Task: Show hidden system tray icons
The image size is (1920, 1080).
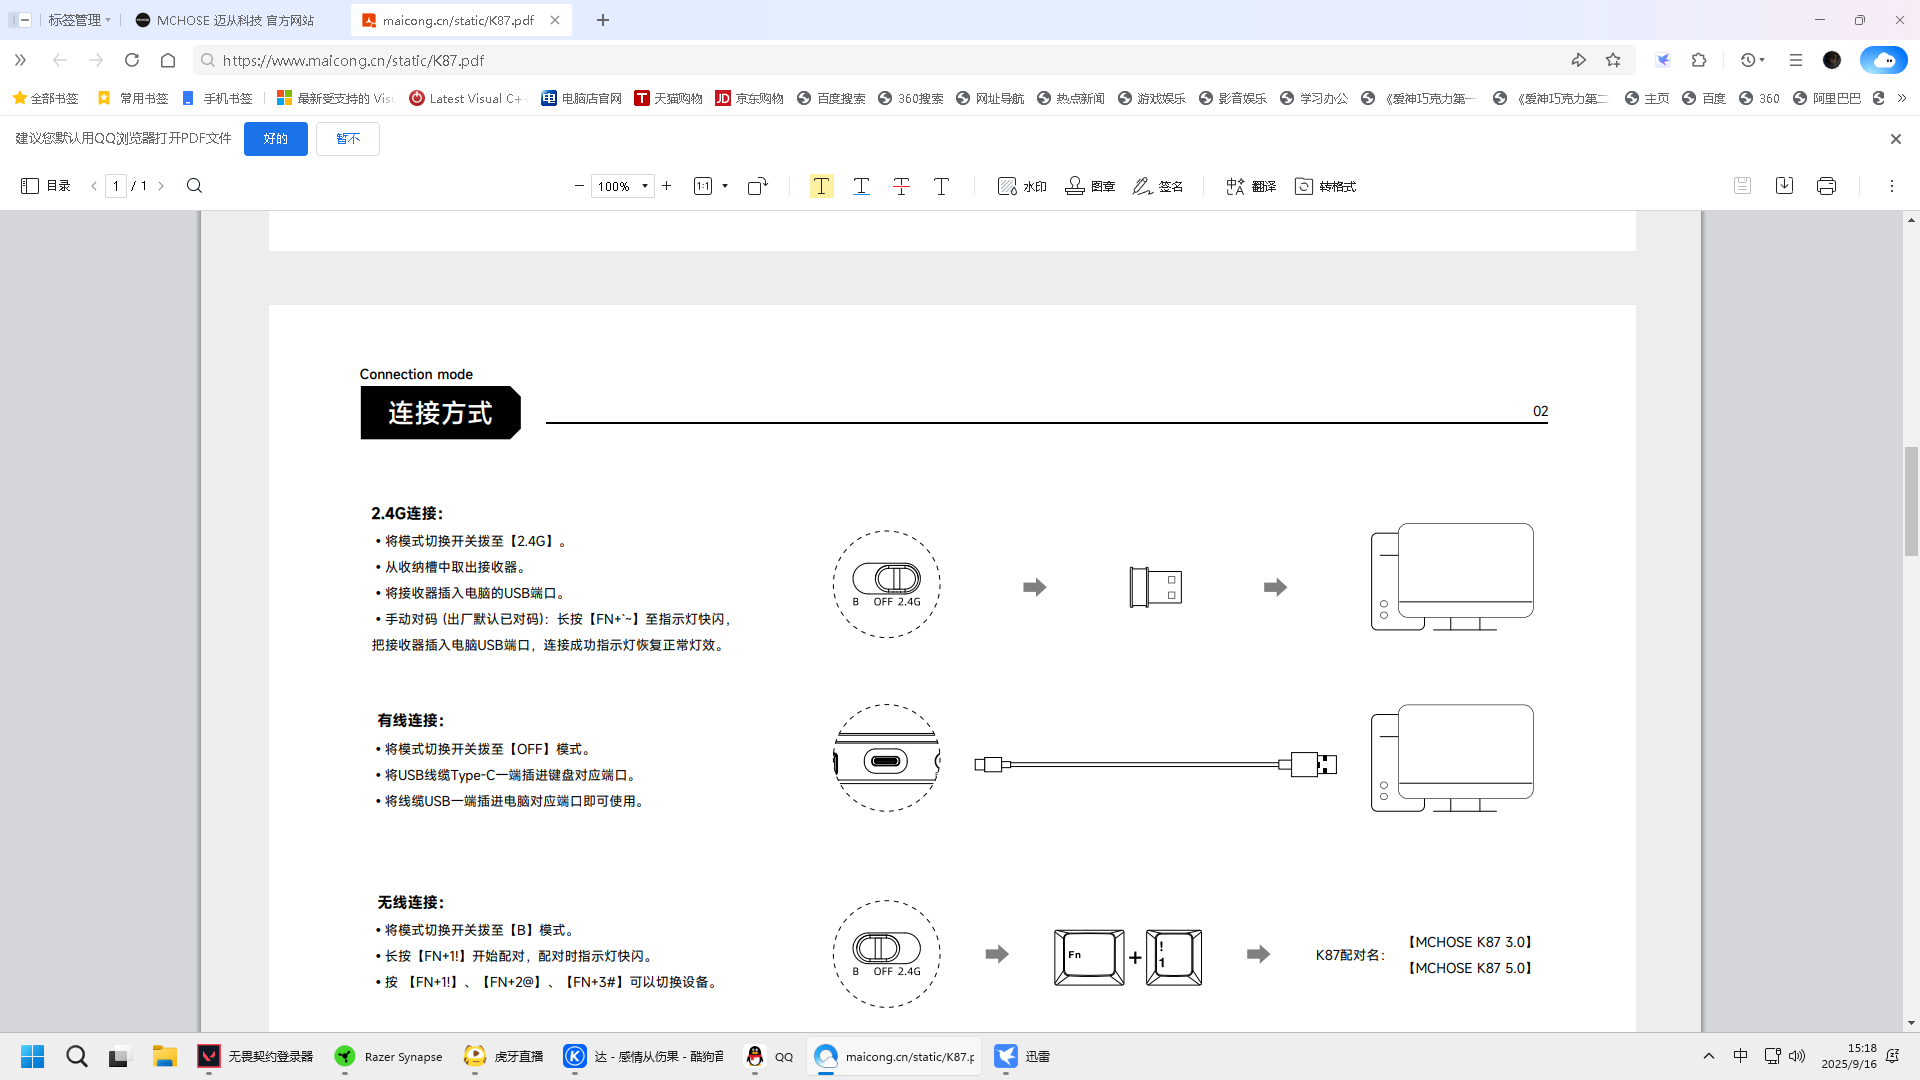Action: [1709, 1056]
